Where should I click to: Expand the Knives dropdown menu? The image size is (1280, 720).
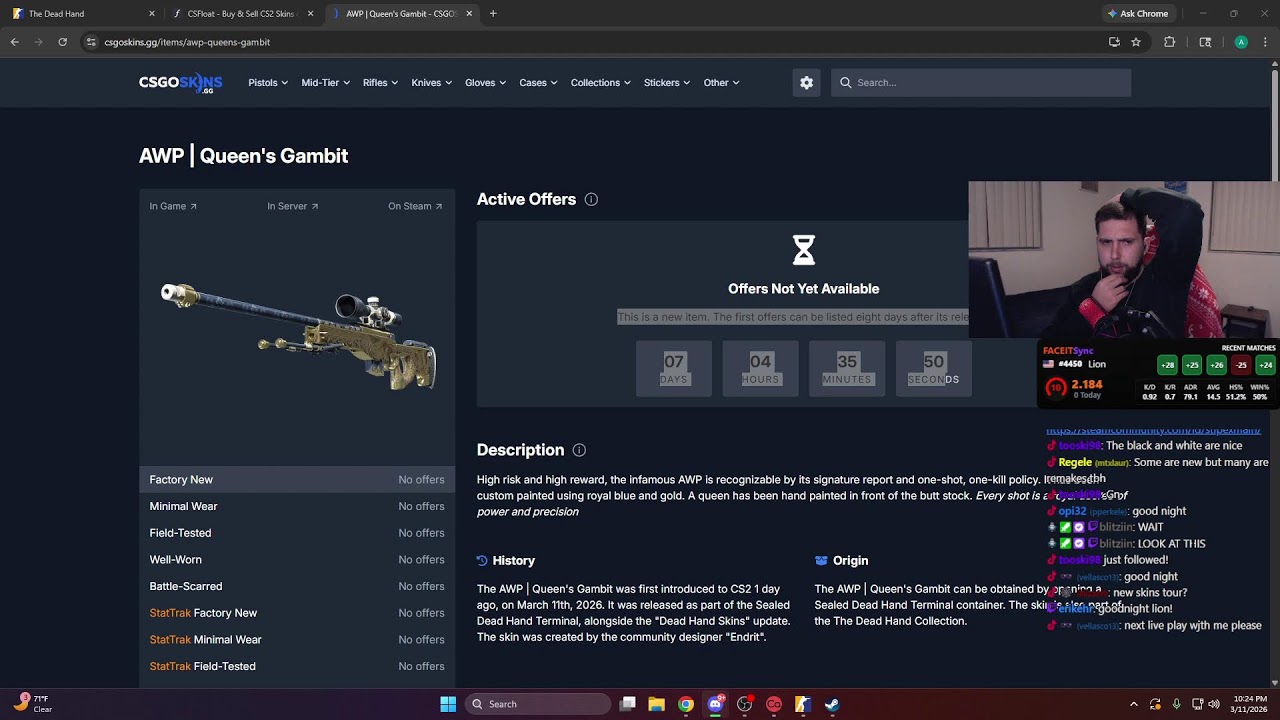point(431,83)
